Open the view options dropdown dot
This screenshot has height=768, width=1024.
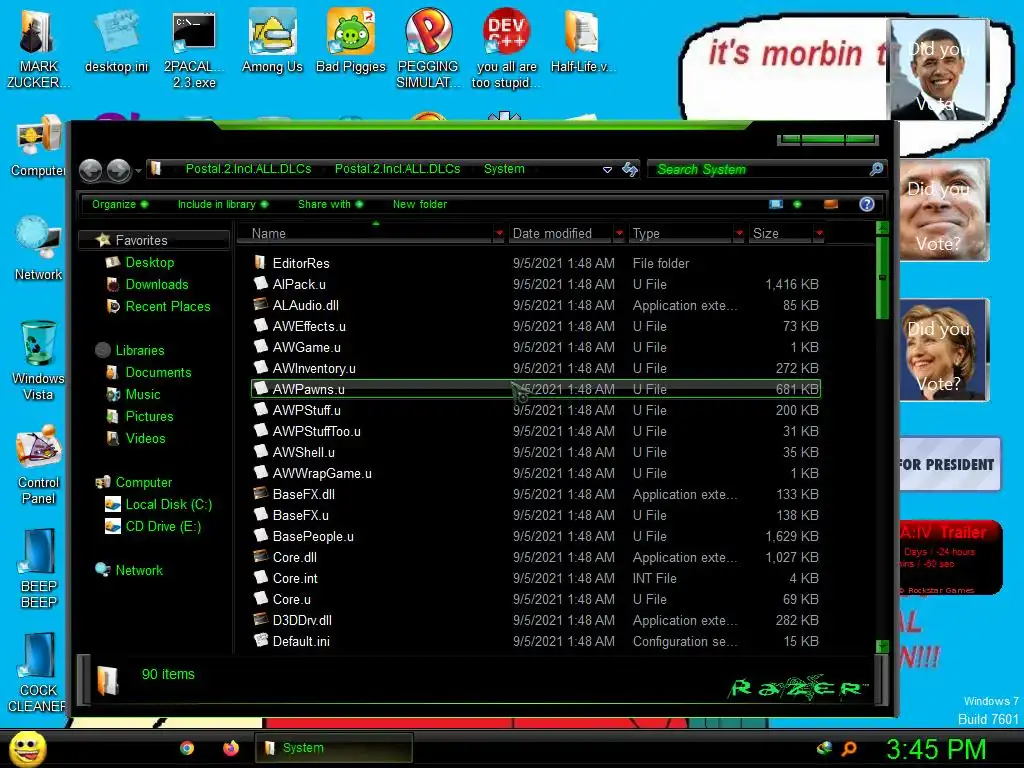[797, 204]
